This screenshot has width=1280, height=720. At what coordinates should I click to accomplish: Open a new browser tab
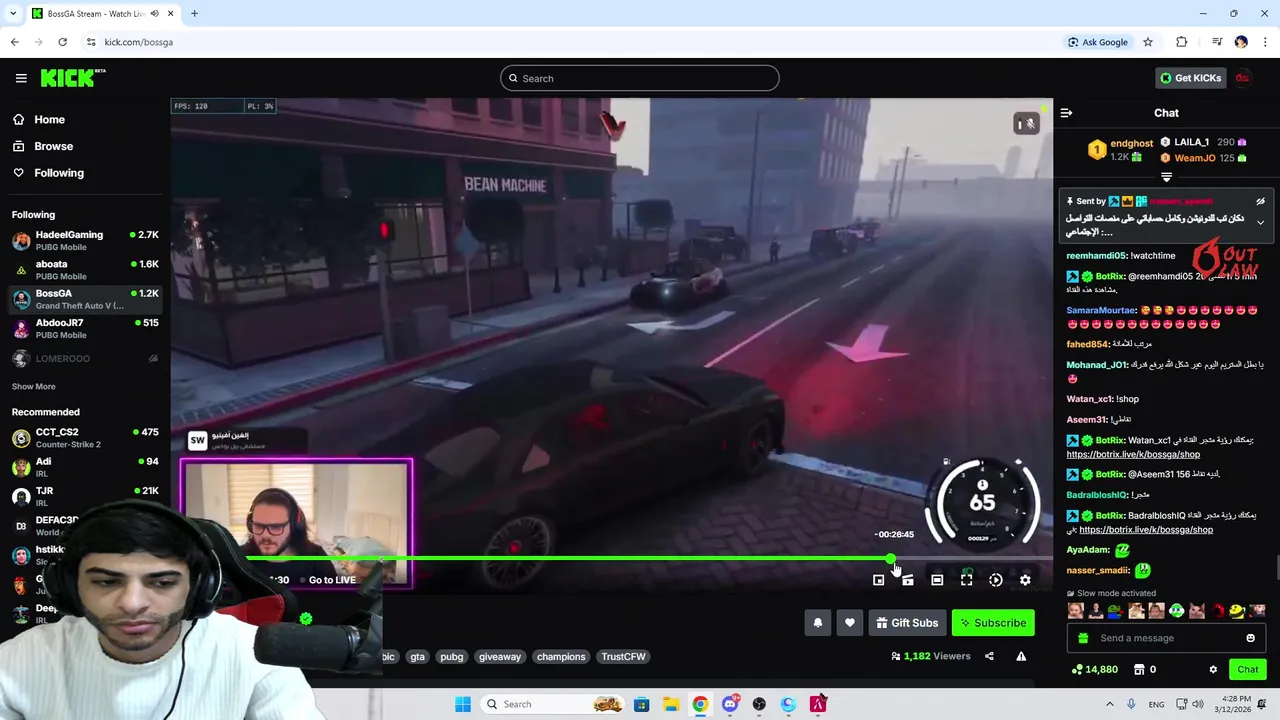tap(194, 13)
